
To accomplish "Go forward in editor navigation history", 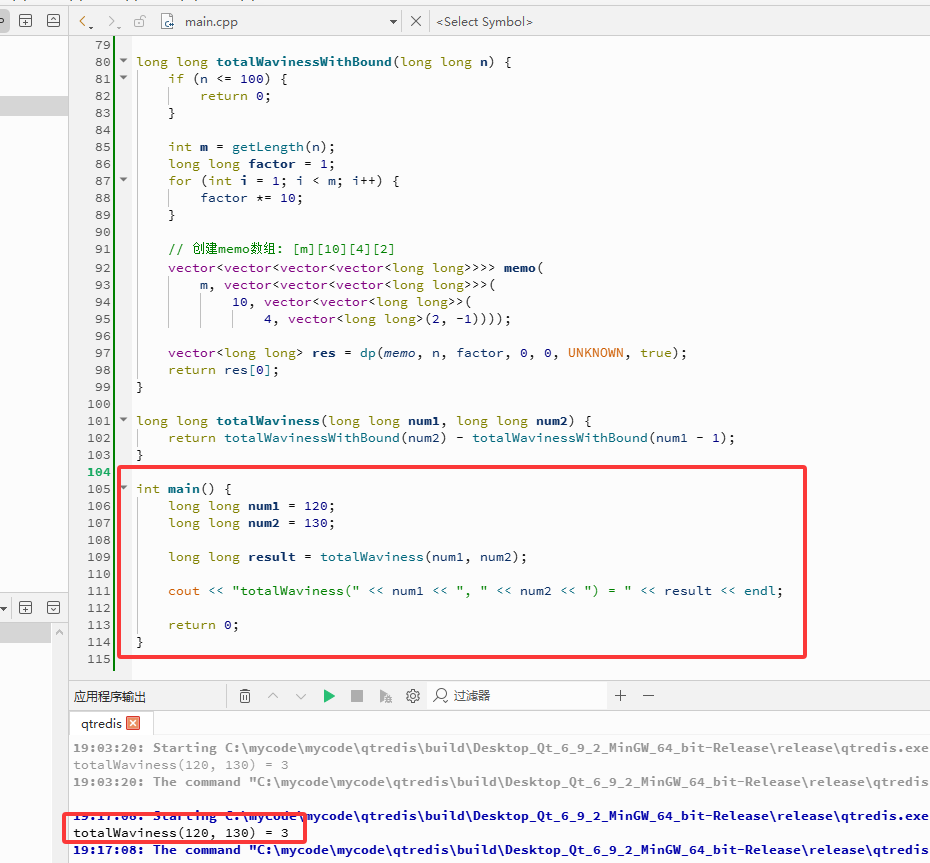I will 112,22.
